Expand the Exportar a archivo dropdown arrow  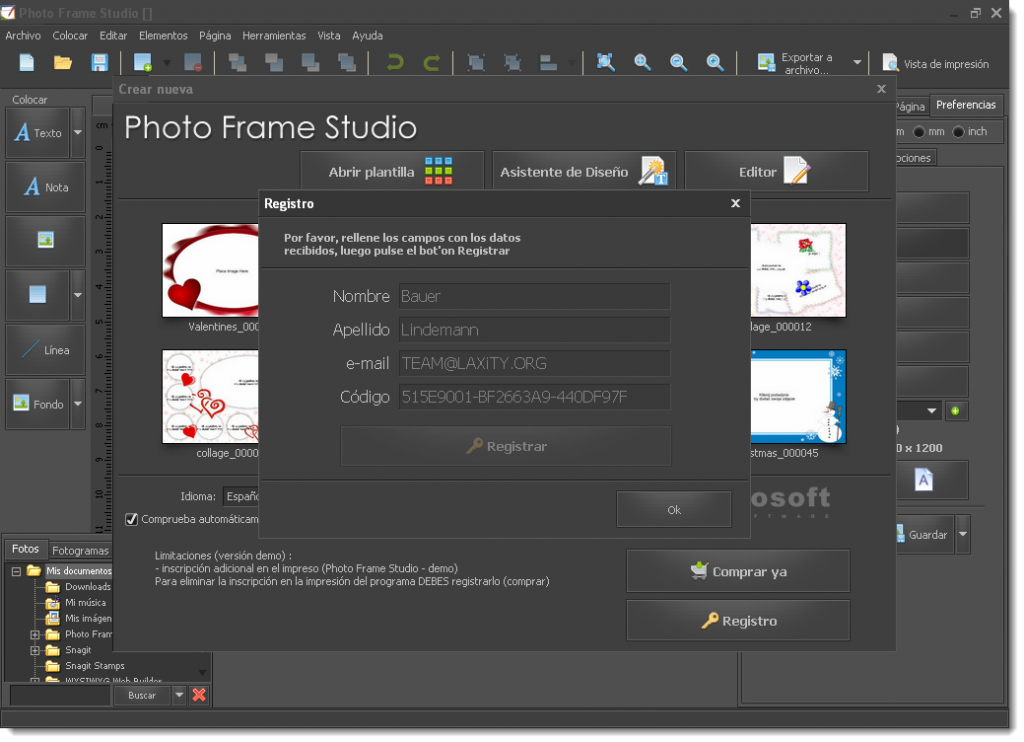(x=857, y=63)
